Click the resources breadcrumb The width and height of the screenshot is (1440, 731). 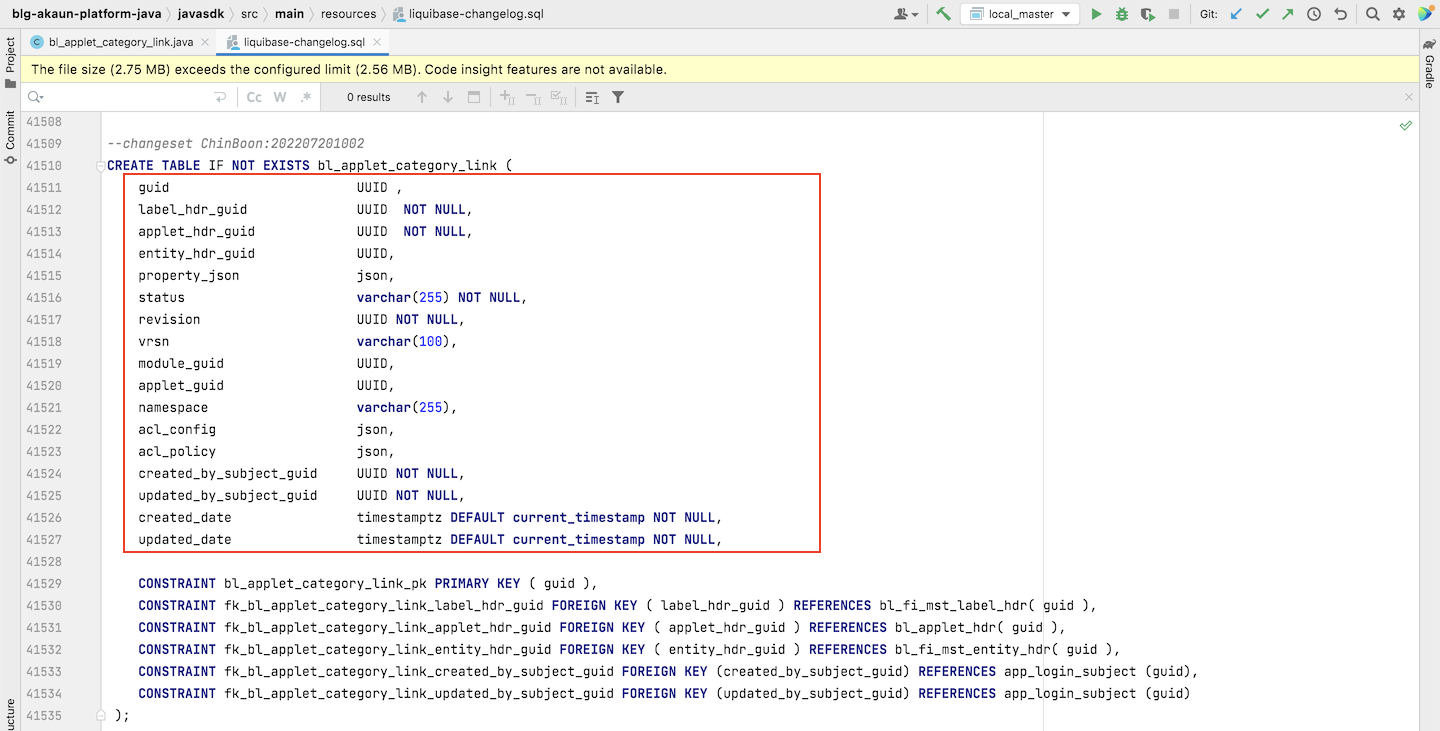348,14
